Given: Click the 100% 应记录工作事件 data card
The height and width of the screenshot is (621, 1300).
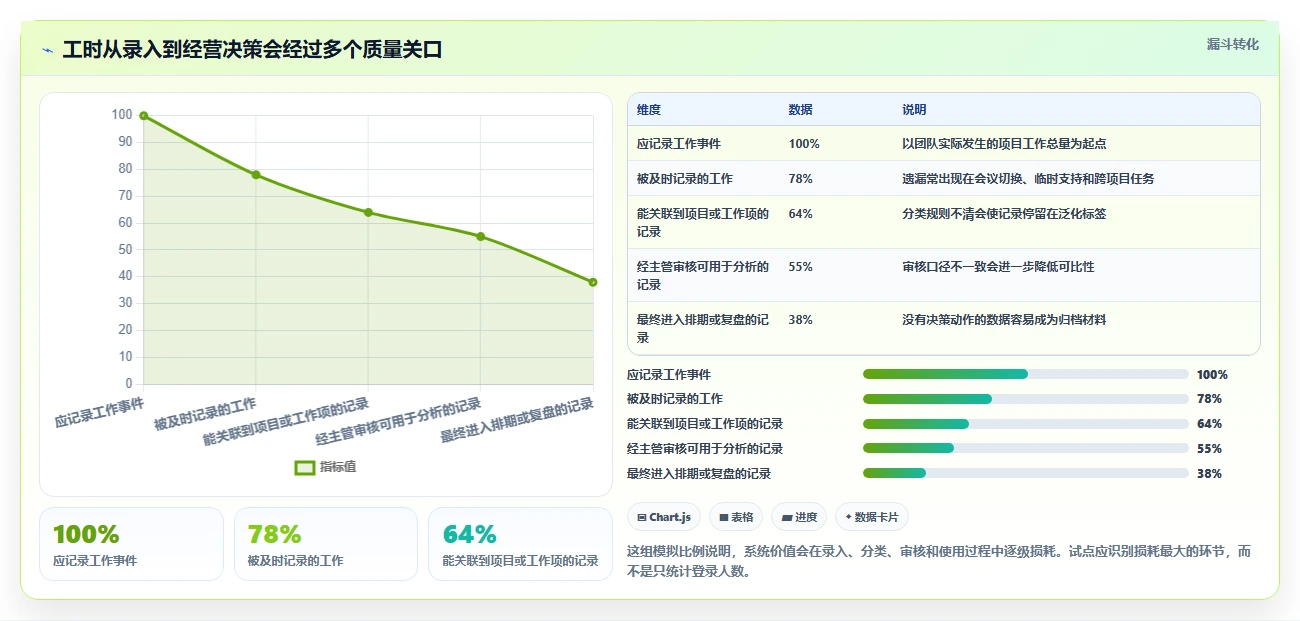Looking at the screenshot, I should click(131, 544).
